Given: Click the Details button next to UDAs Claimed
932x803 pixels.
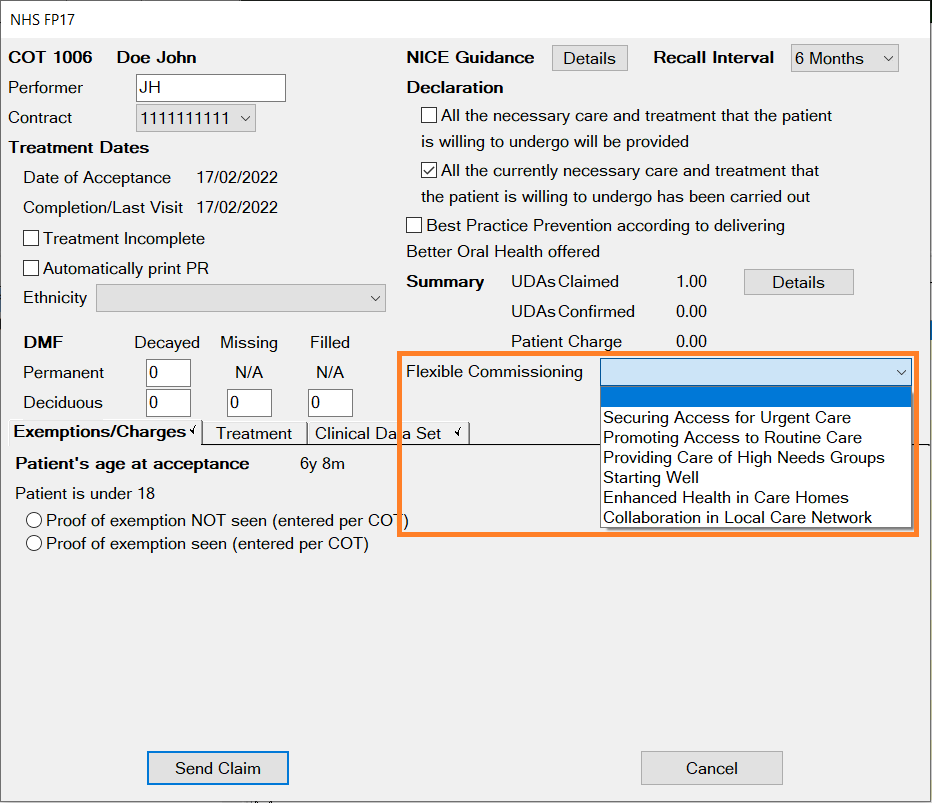Looking at the screenshot, I should point(798,282).
